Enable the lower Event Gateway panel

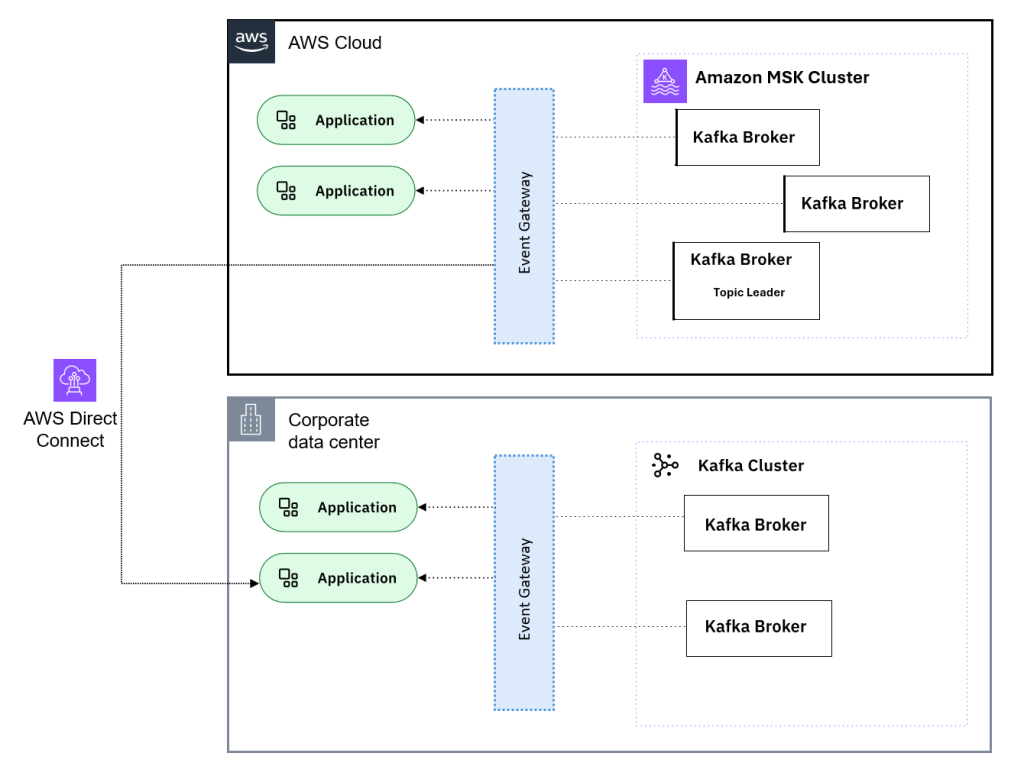[524, 583]
